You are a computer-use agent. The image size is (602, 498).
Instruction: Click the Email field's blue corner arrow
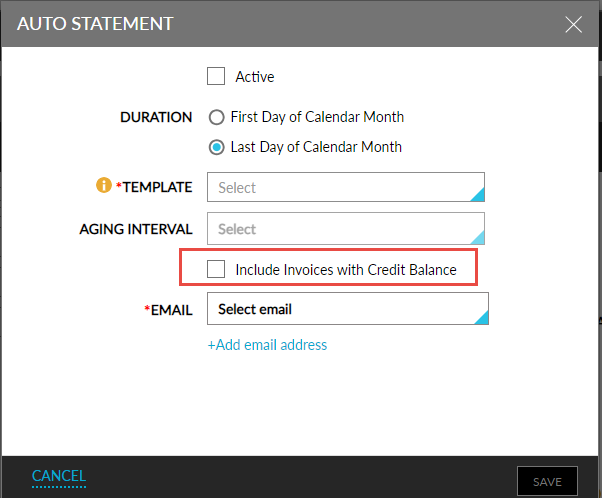pyautogui.click(x=481, y=317)
